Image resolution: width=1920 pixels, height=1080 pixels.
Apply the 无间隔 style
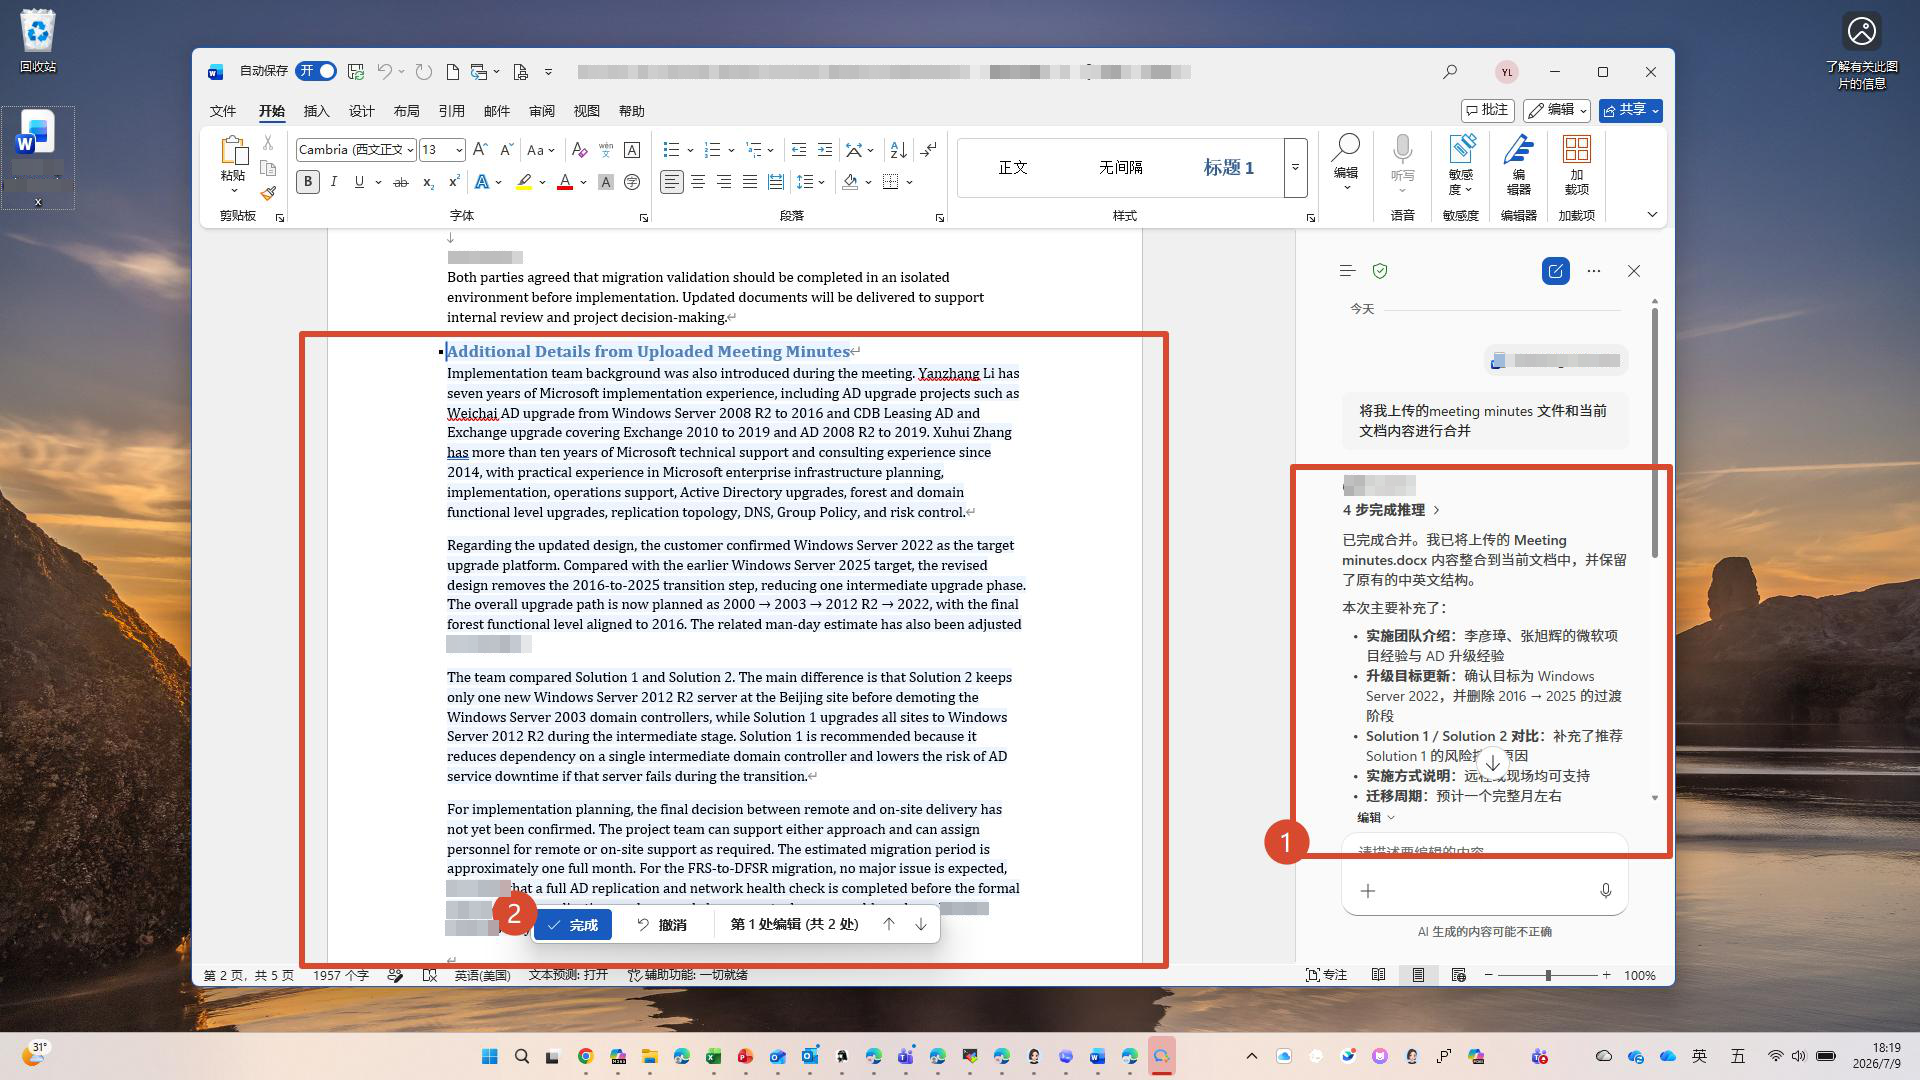point(1120,167)
